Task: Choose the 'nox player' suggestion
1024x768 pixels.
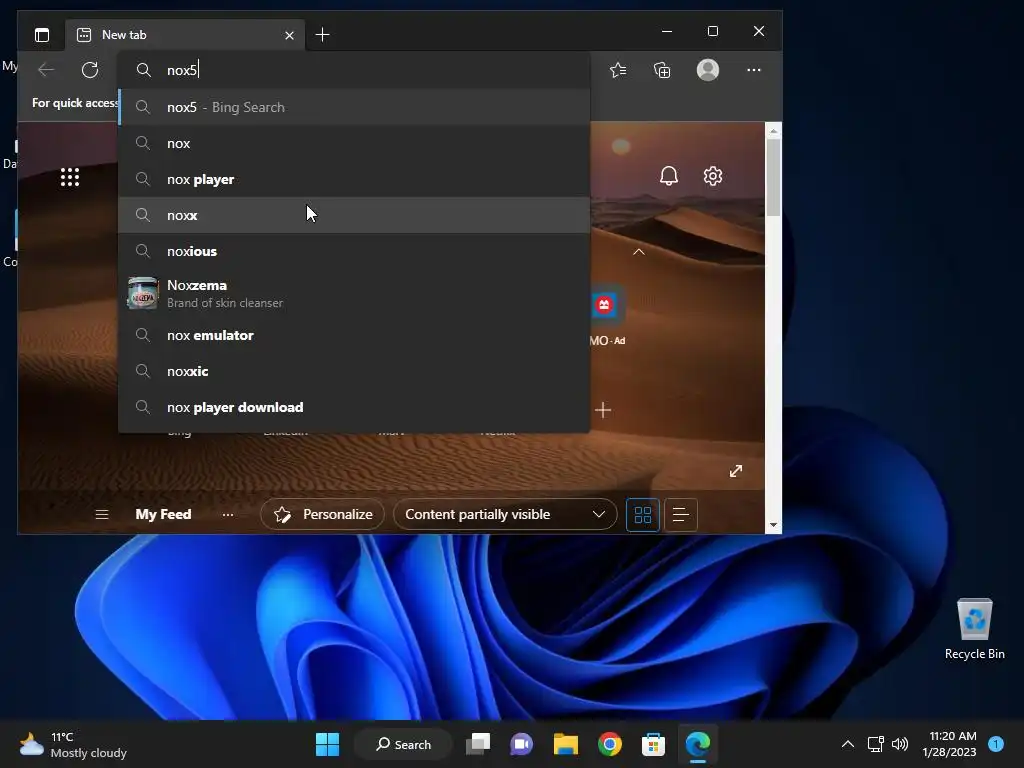Action: (354, 179)
